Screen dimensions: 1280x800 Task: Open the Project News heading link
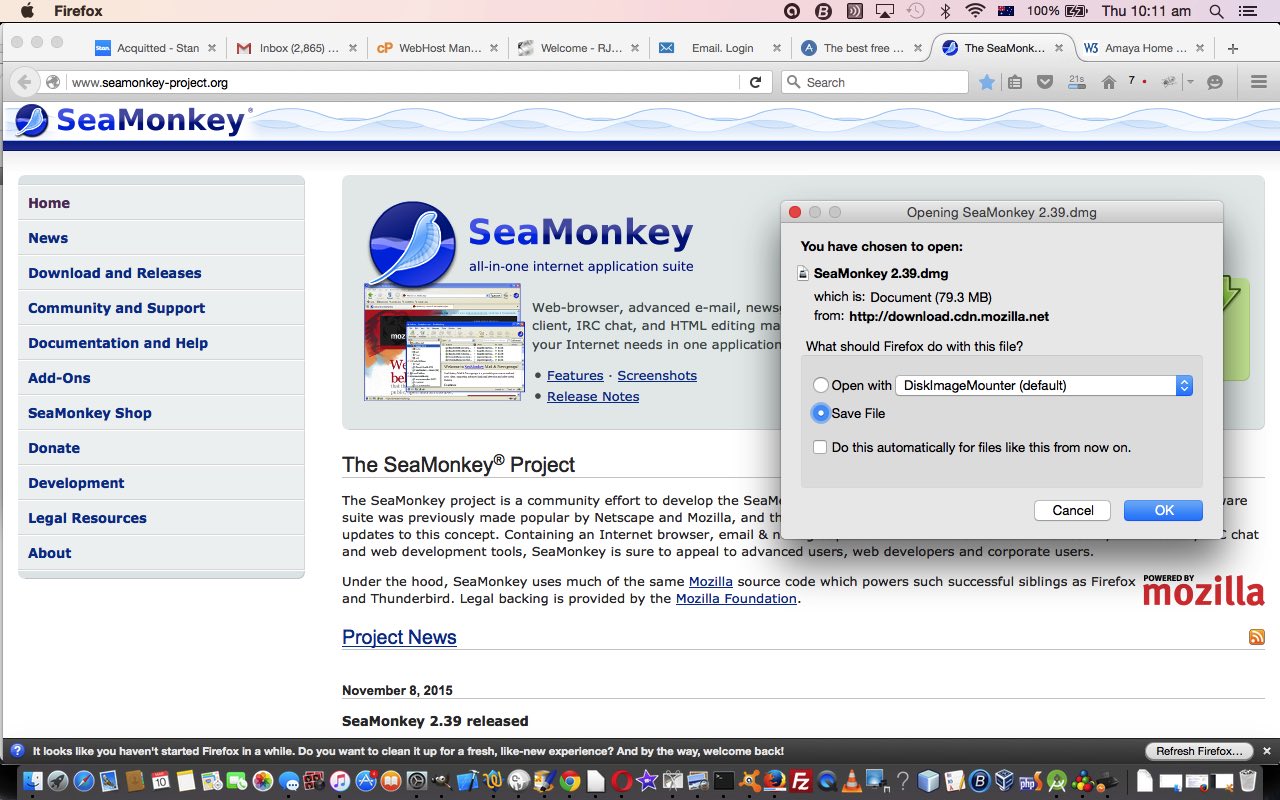399,637
